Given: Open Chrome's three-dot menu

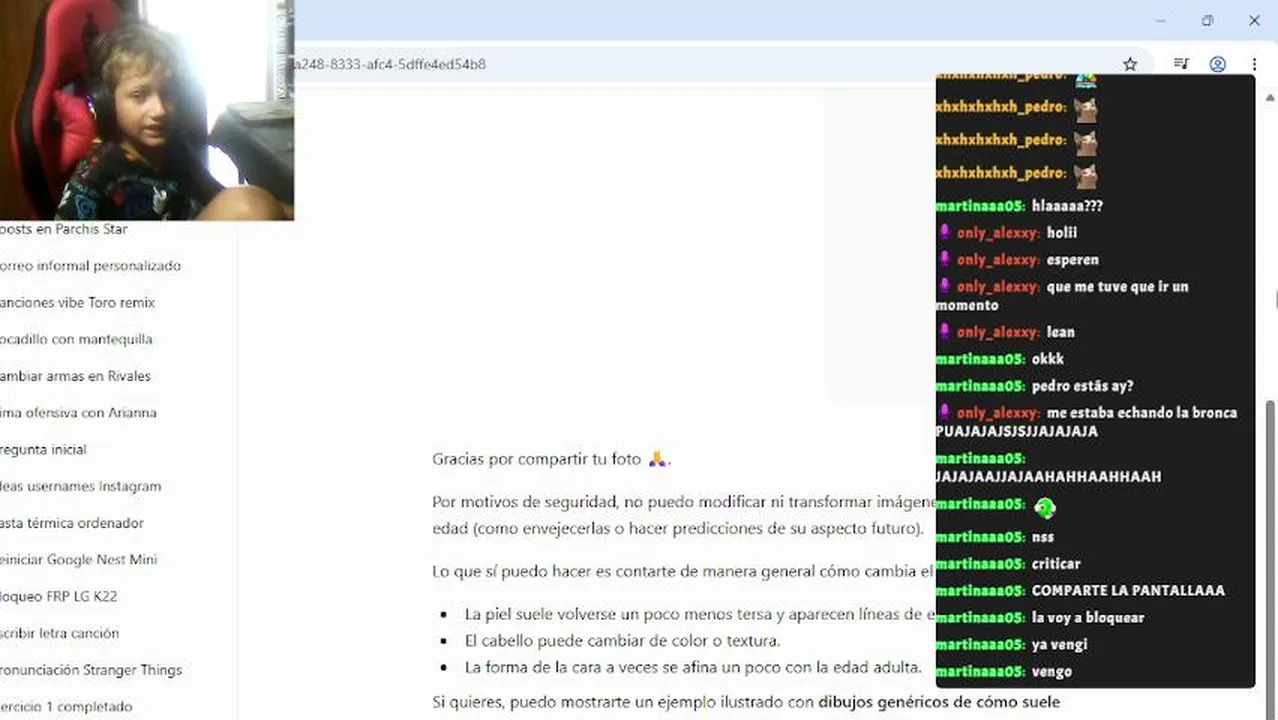Looking at the screenshot, I should tap(1254, 64).
